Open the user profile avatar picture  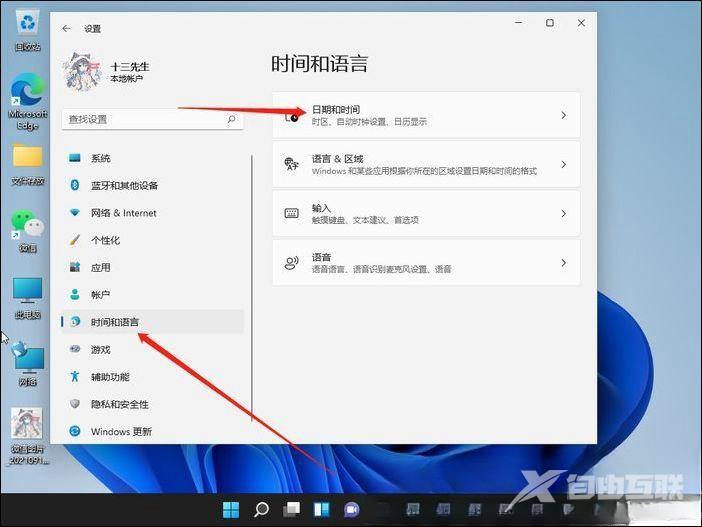83,72
